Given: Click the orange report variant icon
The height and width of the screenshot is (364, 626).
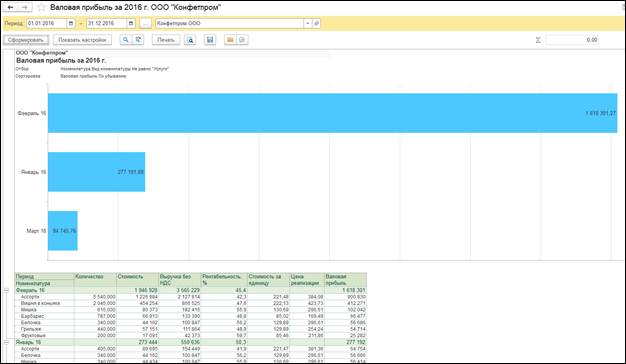Looking at the screenshot, I should tap(230, 40).
